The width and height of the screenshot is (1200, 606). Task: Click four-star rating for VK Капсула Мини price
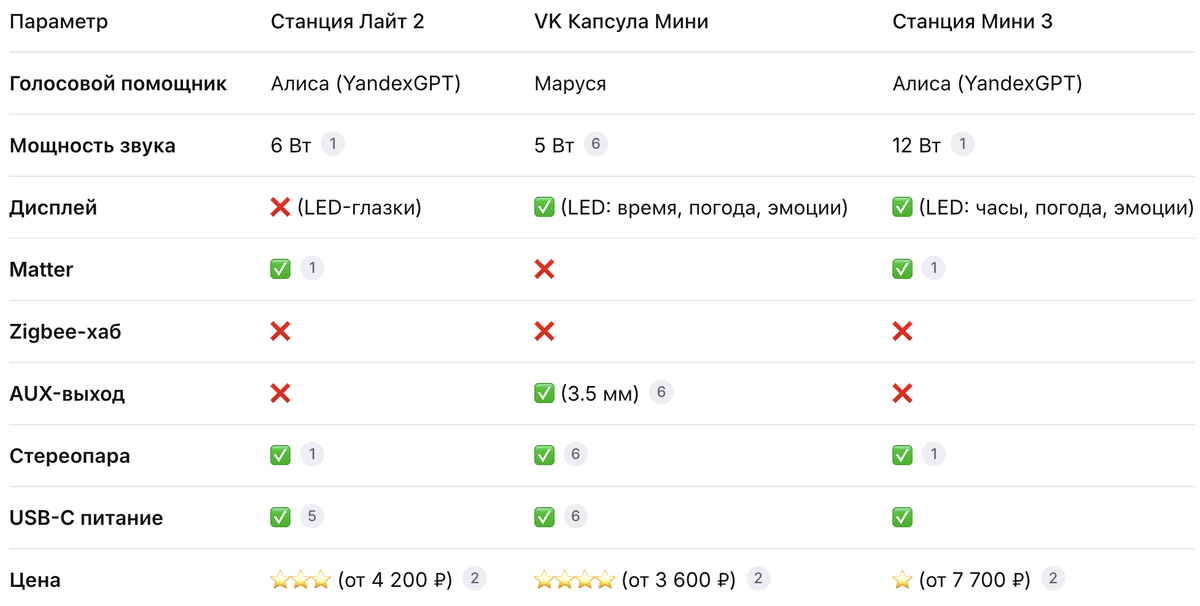(574, 580)
